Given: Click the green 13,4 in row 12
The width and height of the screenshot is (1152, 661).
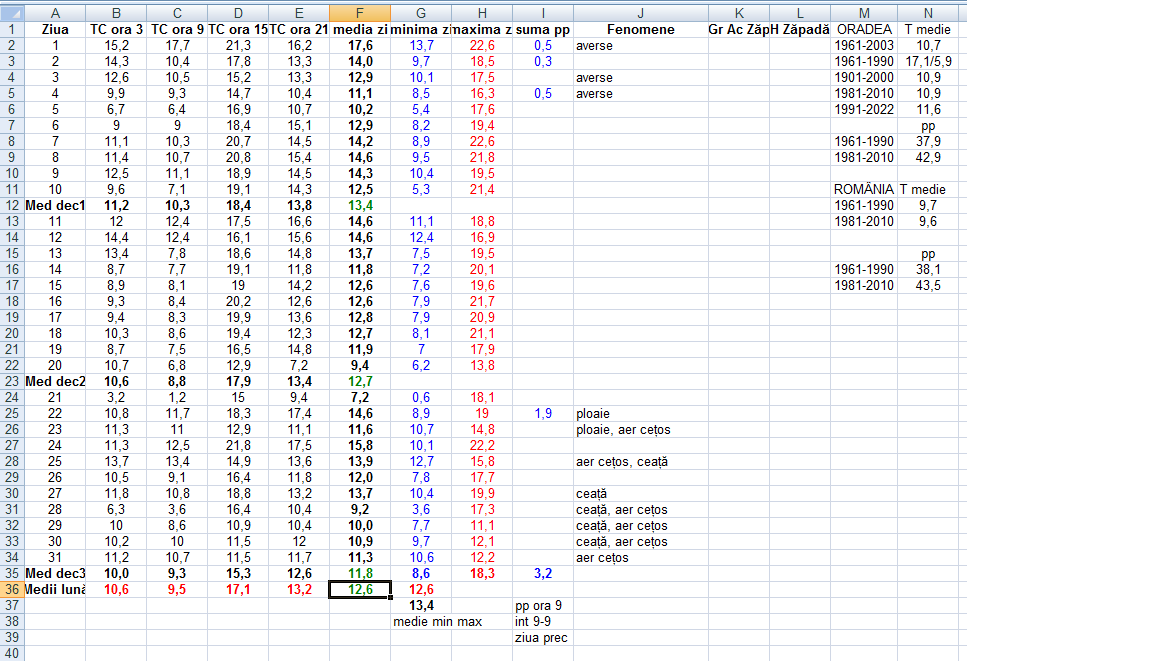Looking at the screenshot, I should (360, 206).
